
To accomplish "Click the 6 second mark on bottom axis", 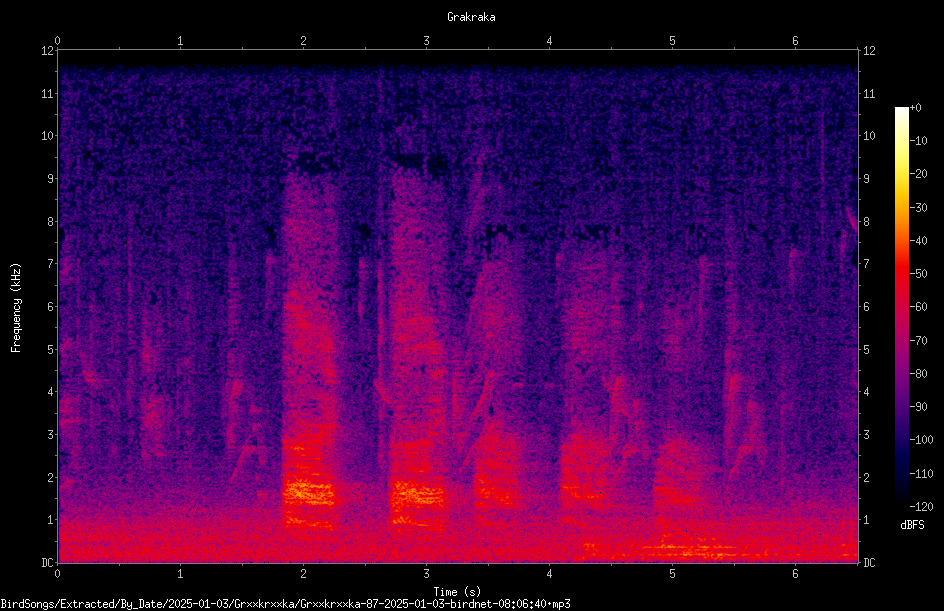I will [795, 574].
